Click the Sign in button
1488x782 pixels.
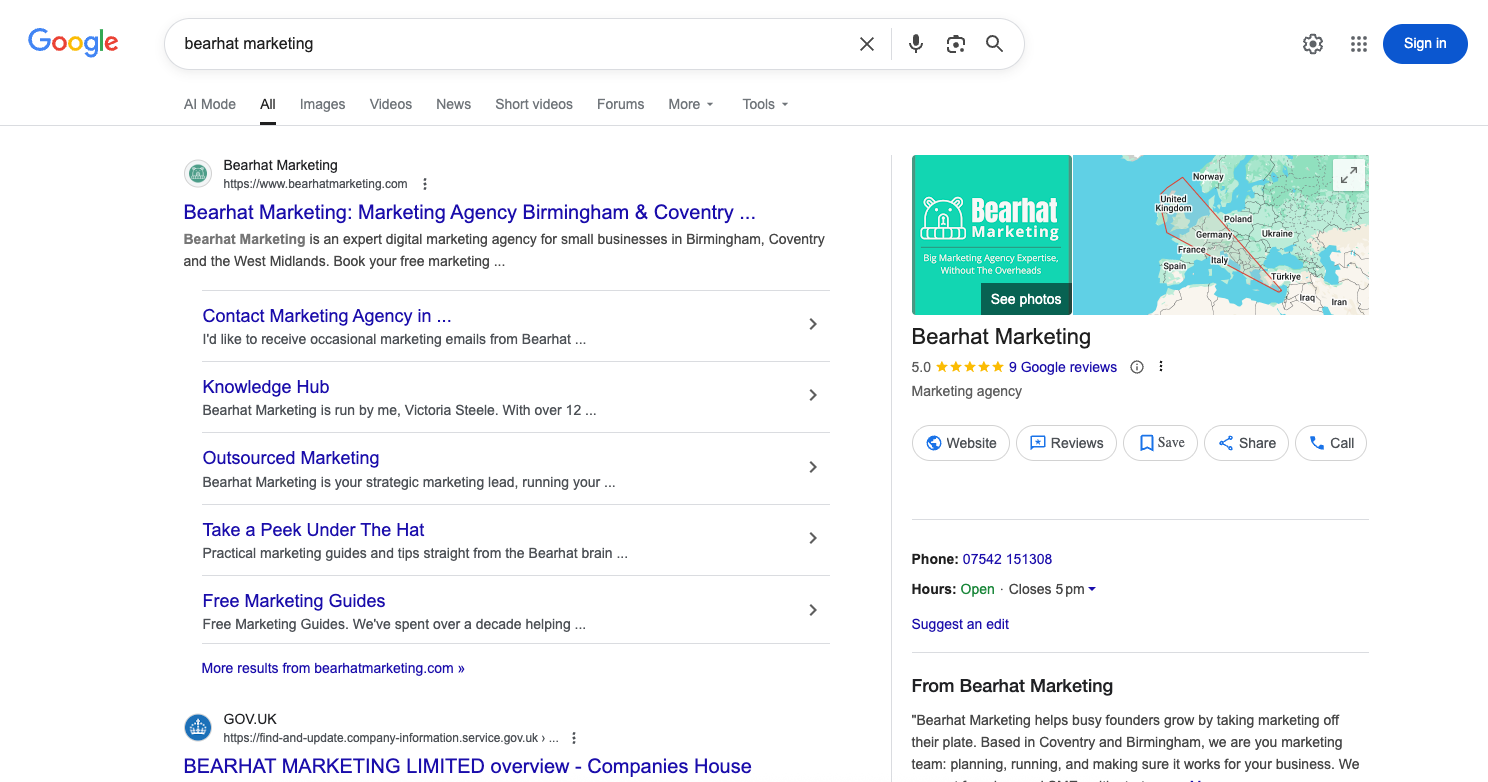[x=1424, y=44]
